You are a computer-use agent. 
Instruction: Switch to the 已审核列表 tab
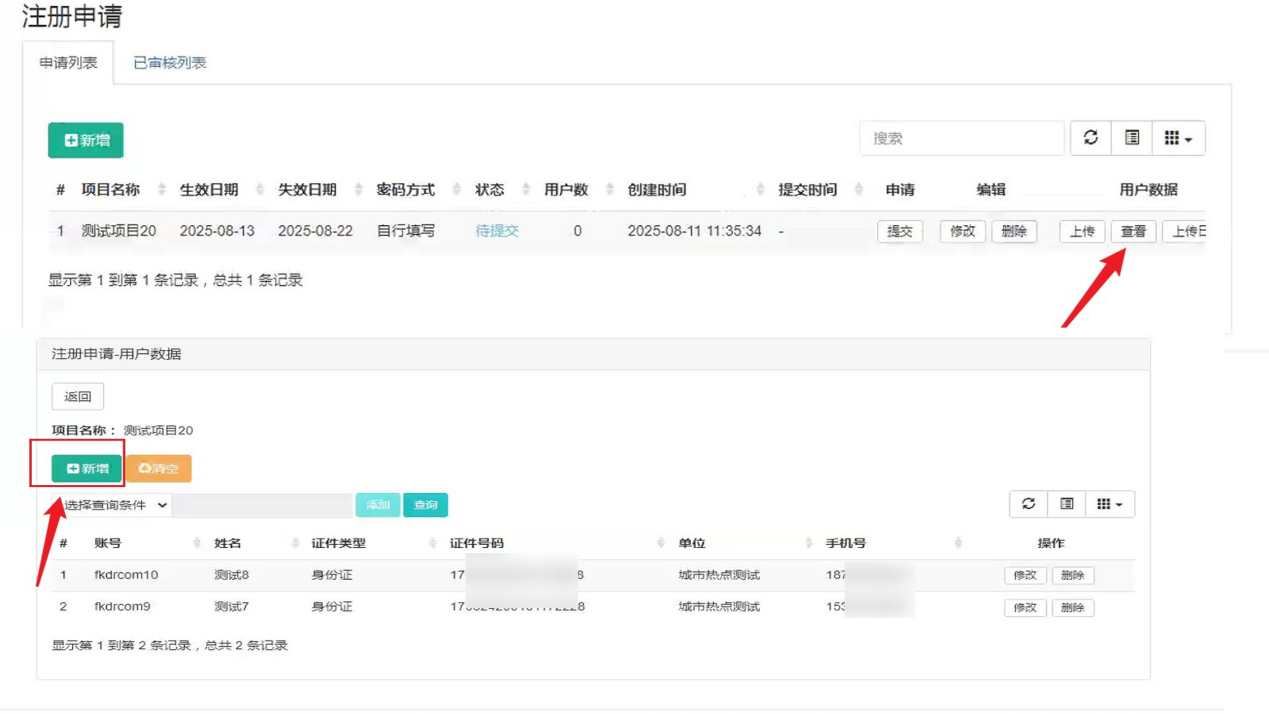point(170,63)
